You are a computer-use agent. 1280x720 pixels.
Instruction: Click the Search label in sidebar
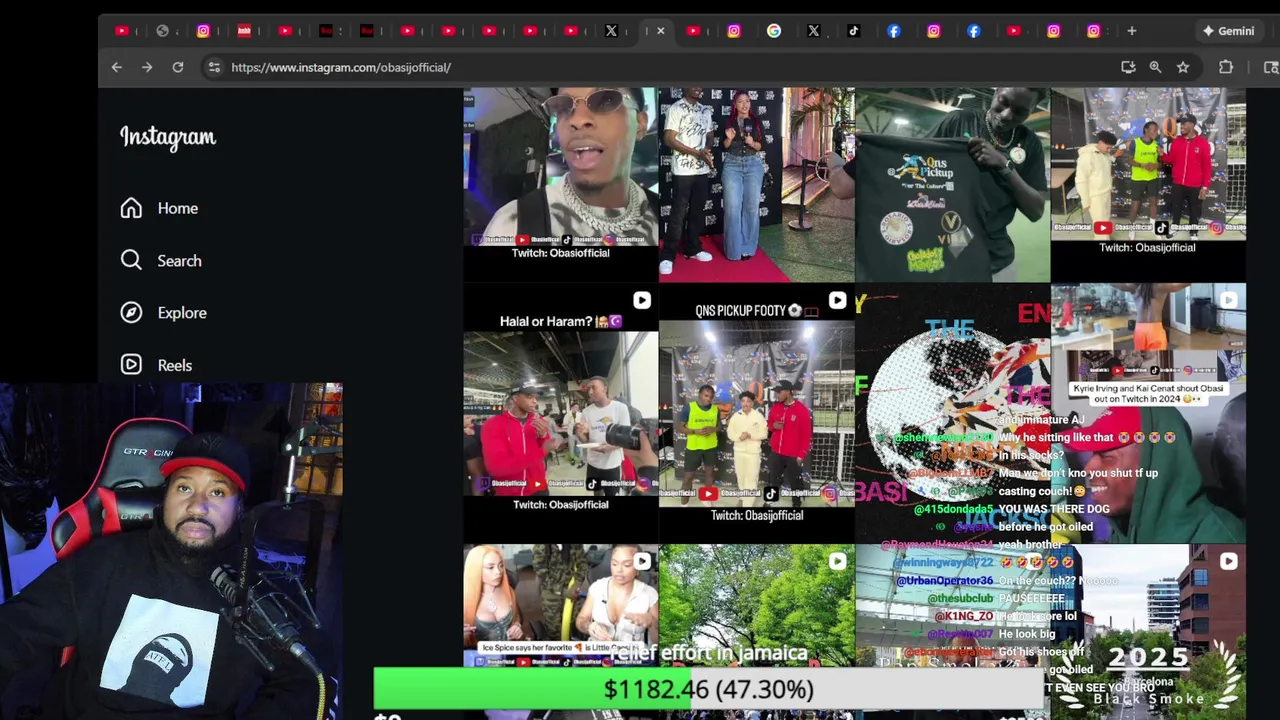click(x=179, y=260)
